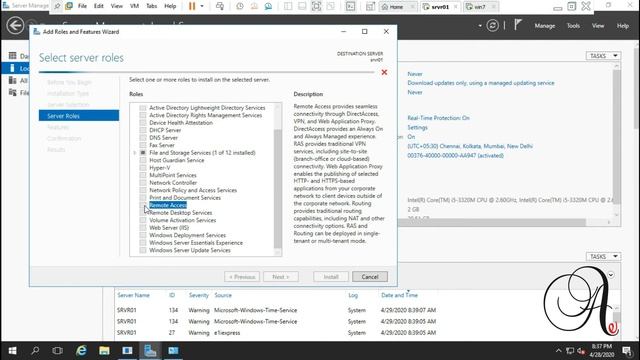
Task: Click the wizard Cancel button
Action: 370,277
